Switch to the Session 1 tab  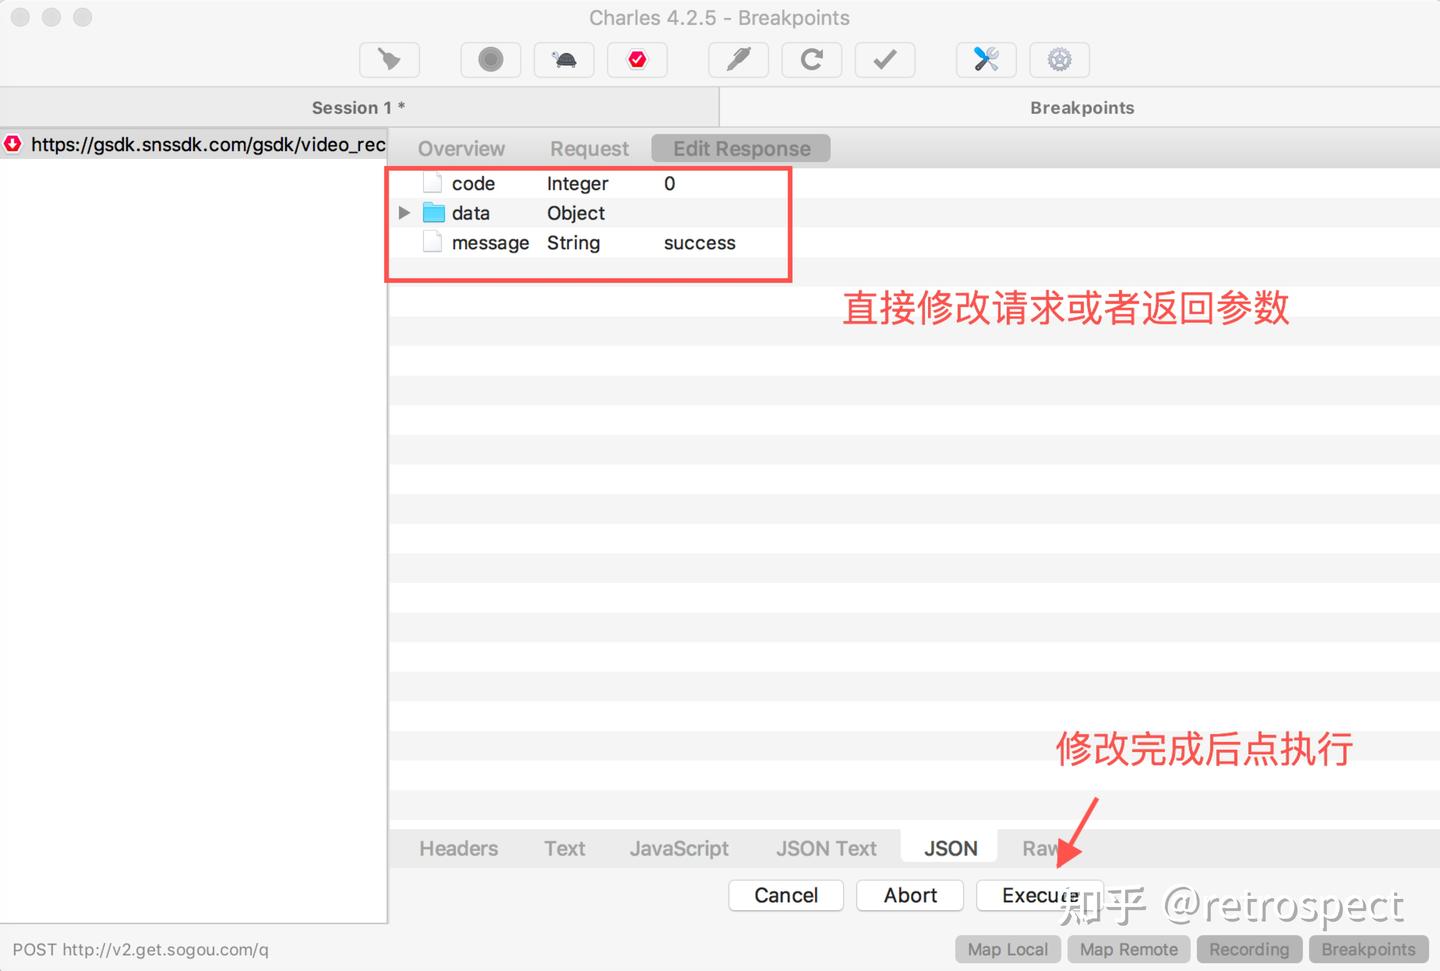tap(359, 108)
